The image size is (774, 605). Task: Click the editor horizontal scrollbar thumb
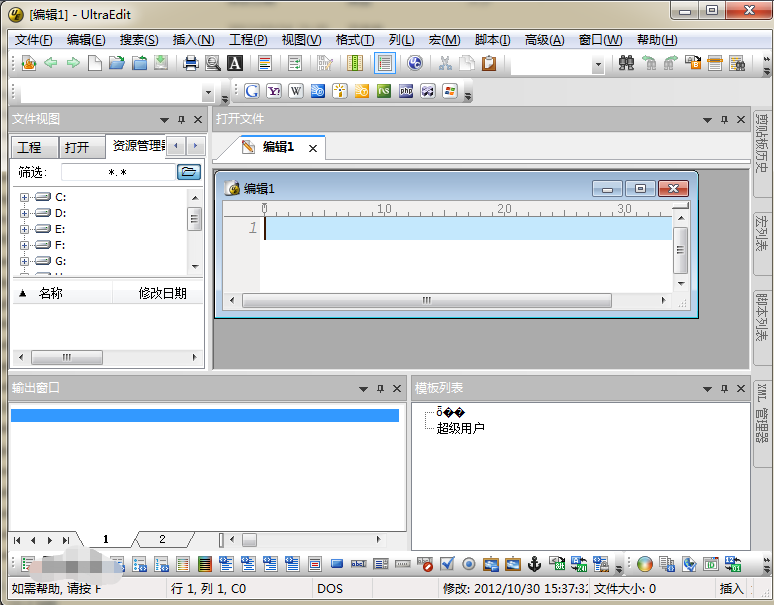tap(426, 301)
